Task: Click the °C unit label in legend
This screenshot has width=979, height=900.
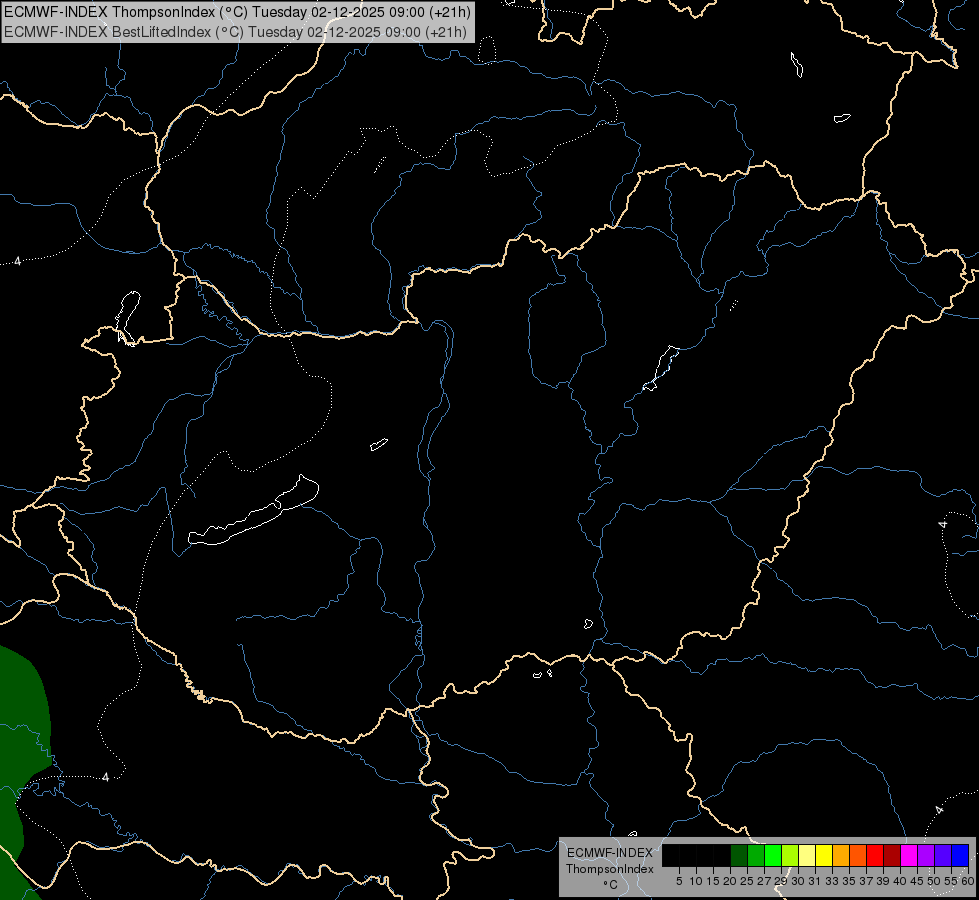Action: click(611, 885)
